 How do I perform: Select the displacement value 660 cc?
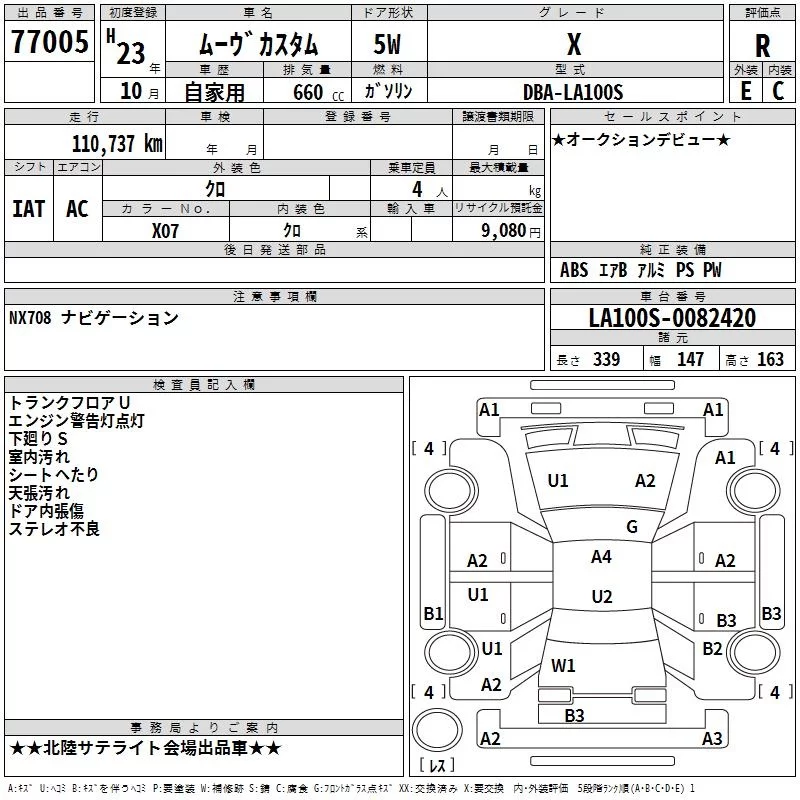(318, 92)
